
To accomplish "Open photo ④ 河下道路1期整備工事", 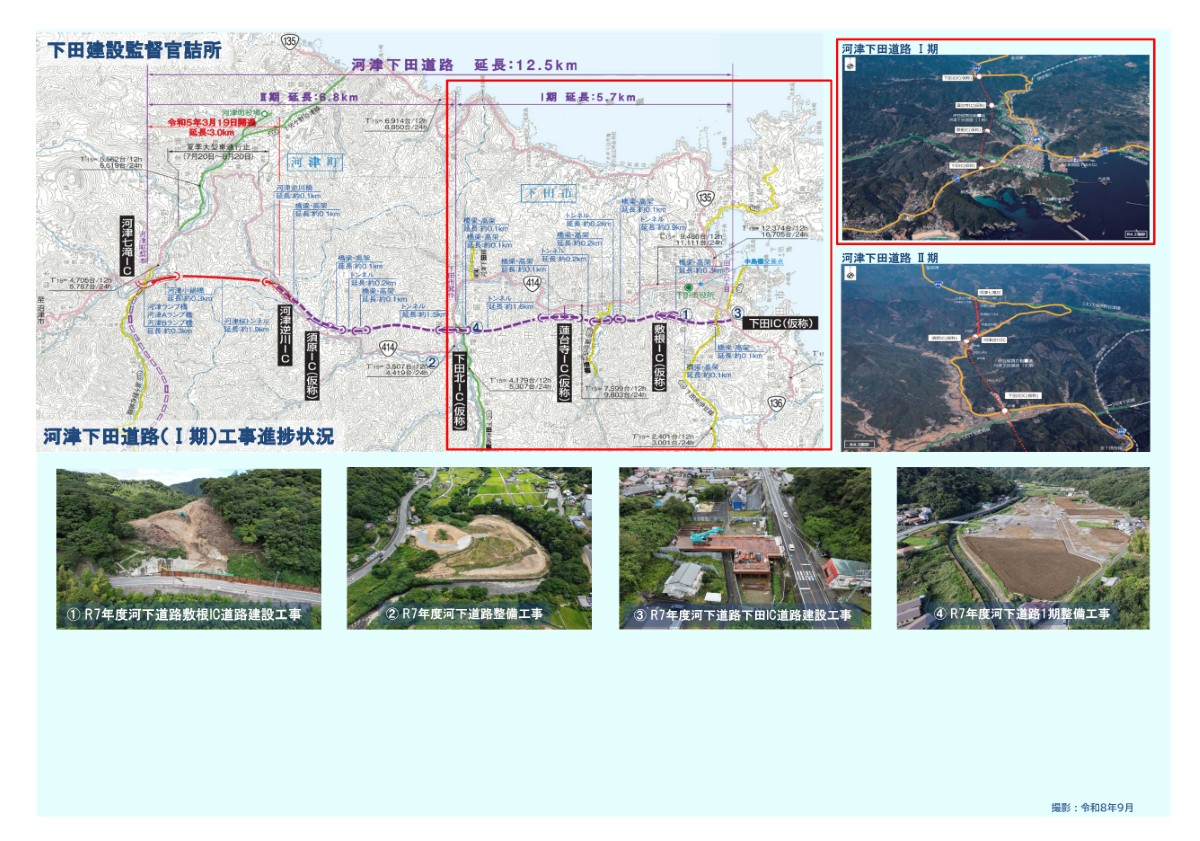I will coord(1023,548).
